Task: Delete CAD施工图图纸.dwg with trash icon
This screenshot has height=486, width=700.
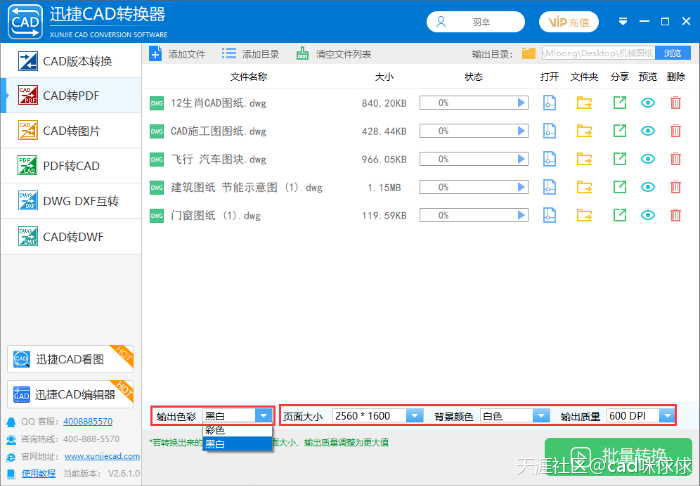Action: point(675,131)
